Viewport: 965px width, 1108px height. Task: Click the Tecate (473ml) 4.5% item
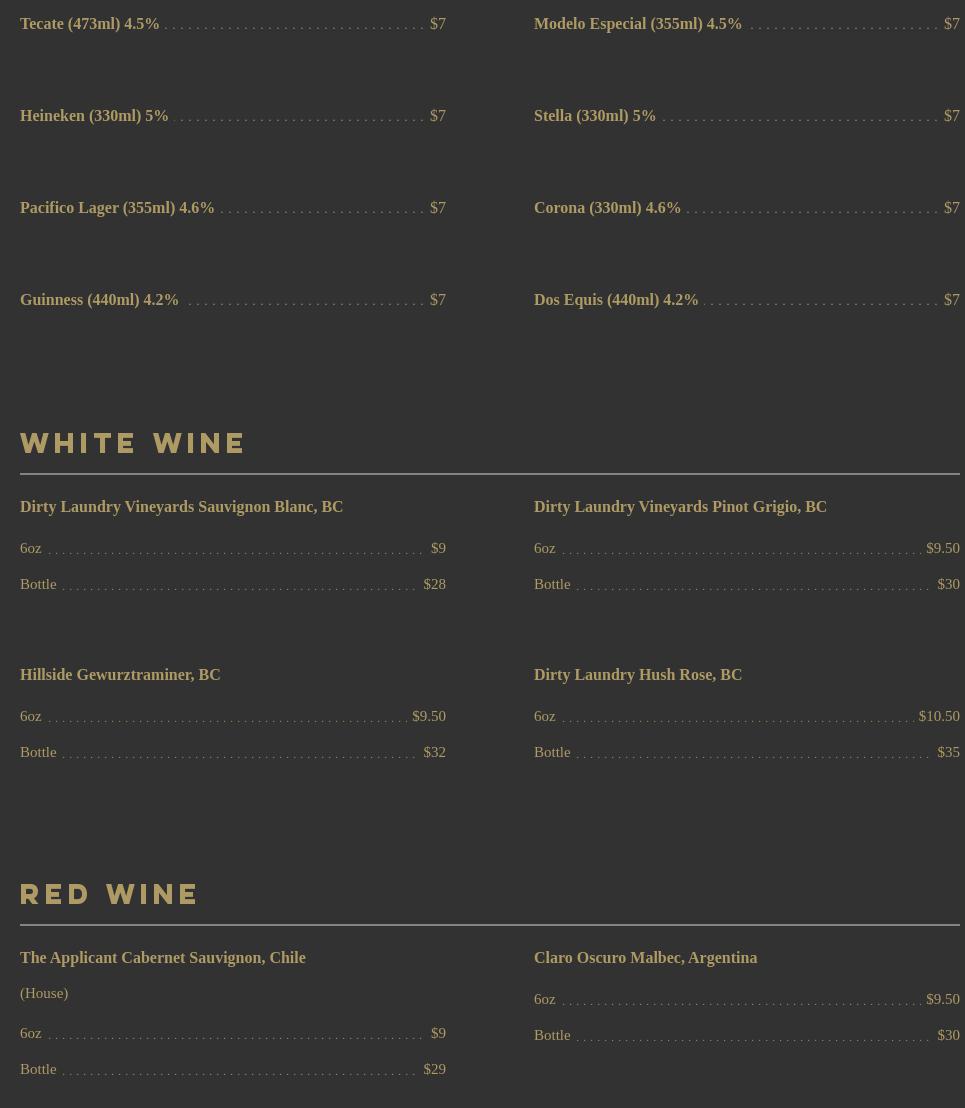90,24
